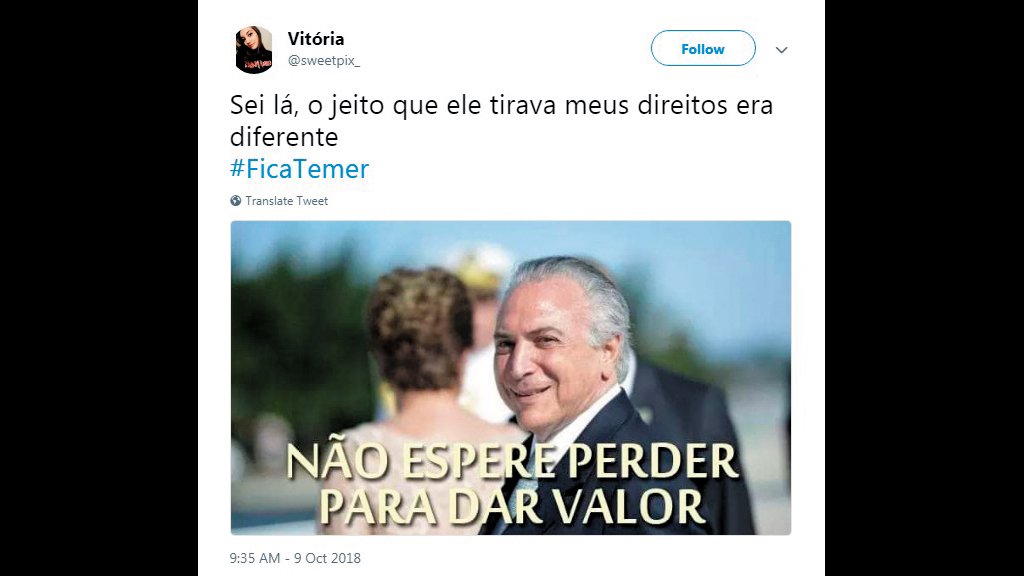Open the #FicaTemer hashtag
The image size is (1024, 576).
pyautogui.click(x=299, y=169)
